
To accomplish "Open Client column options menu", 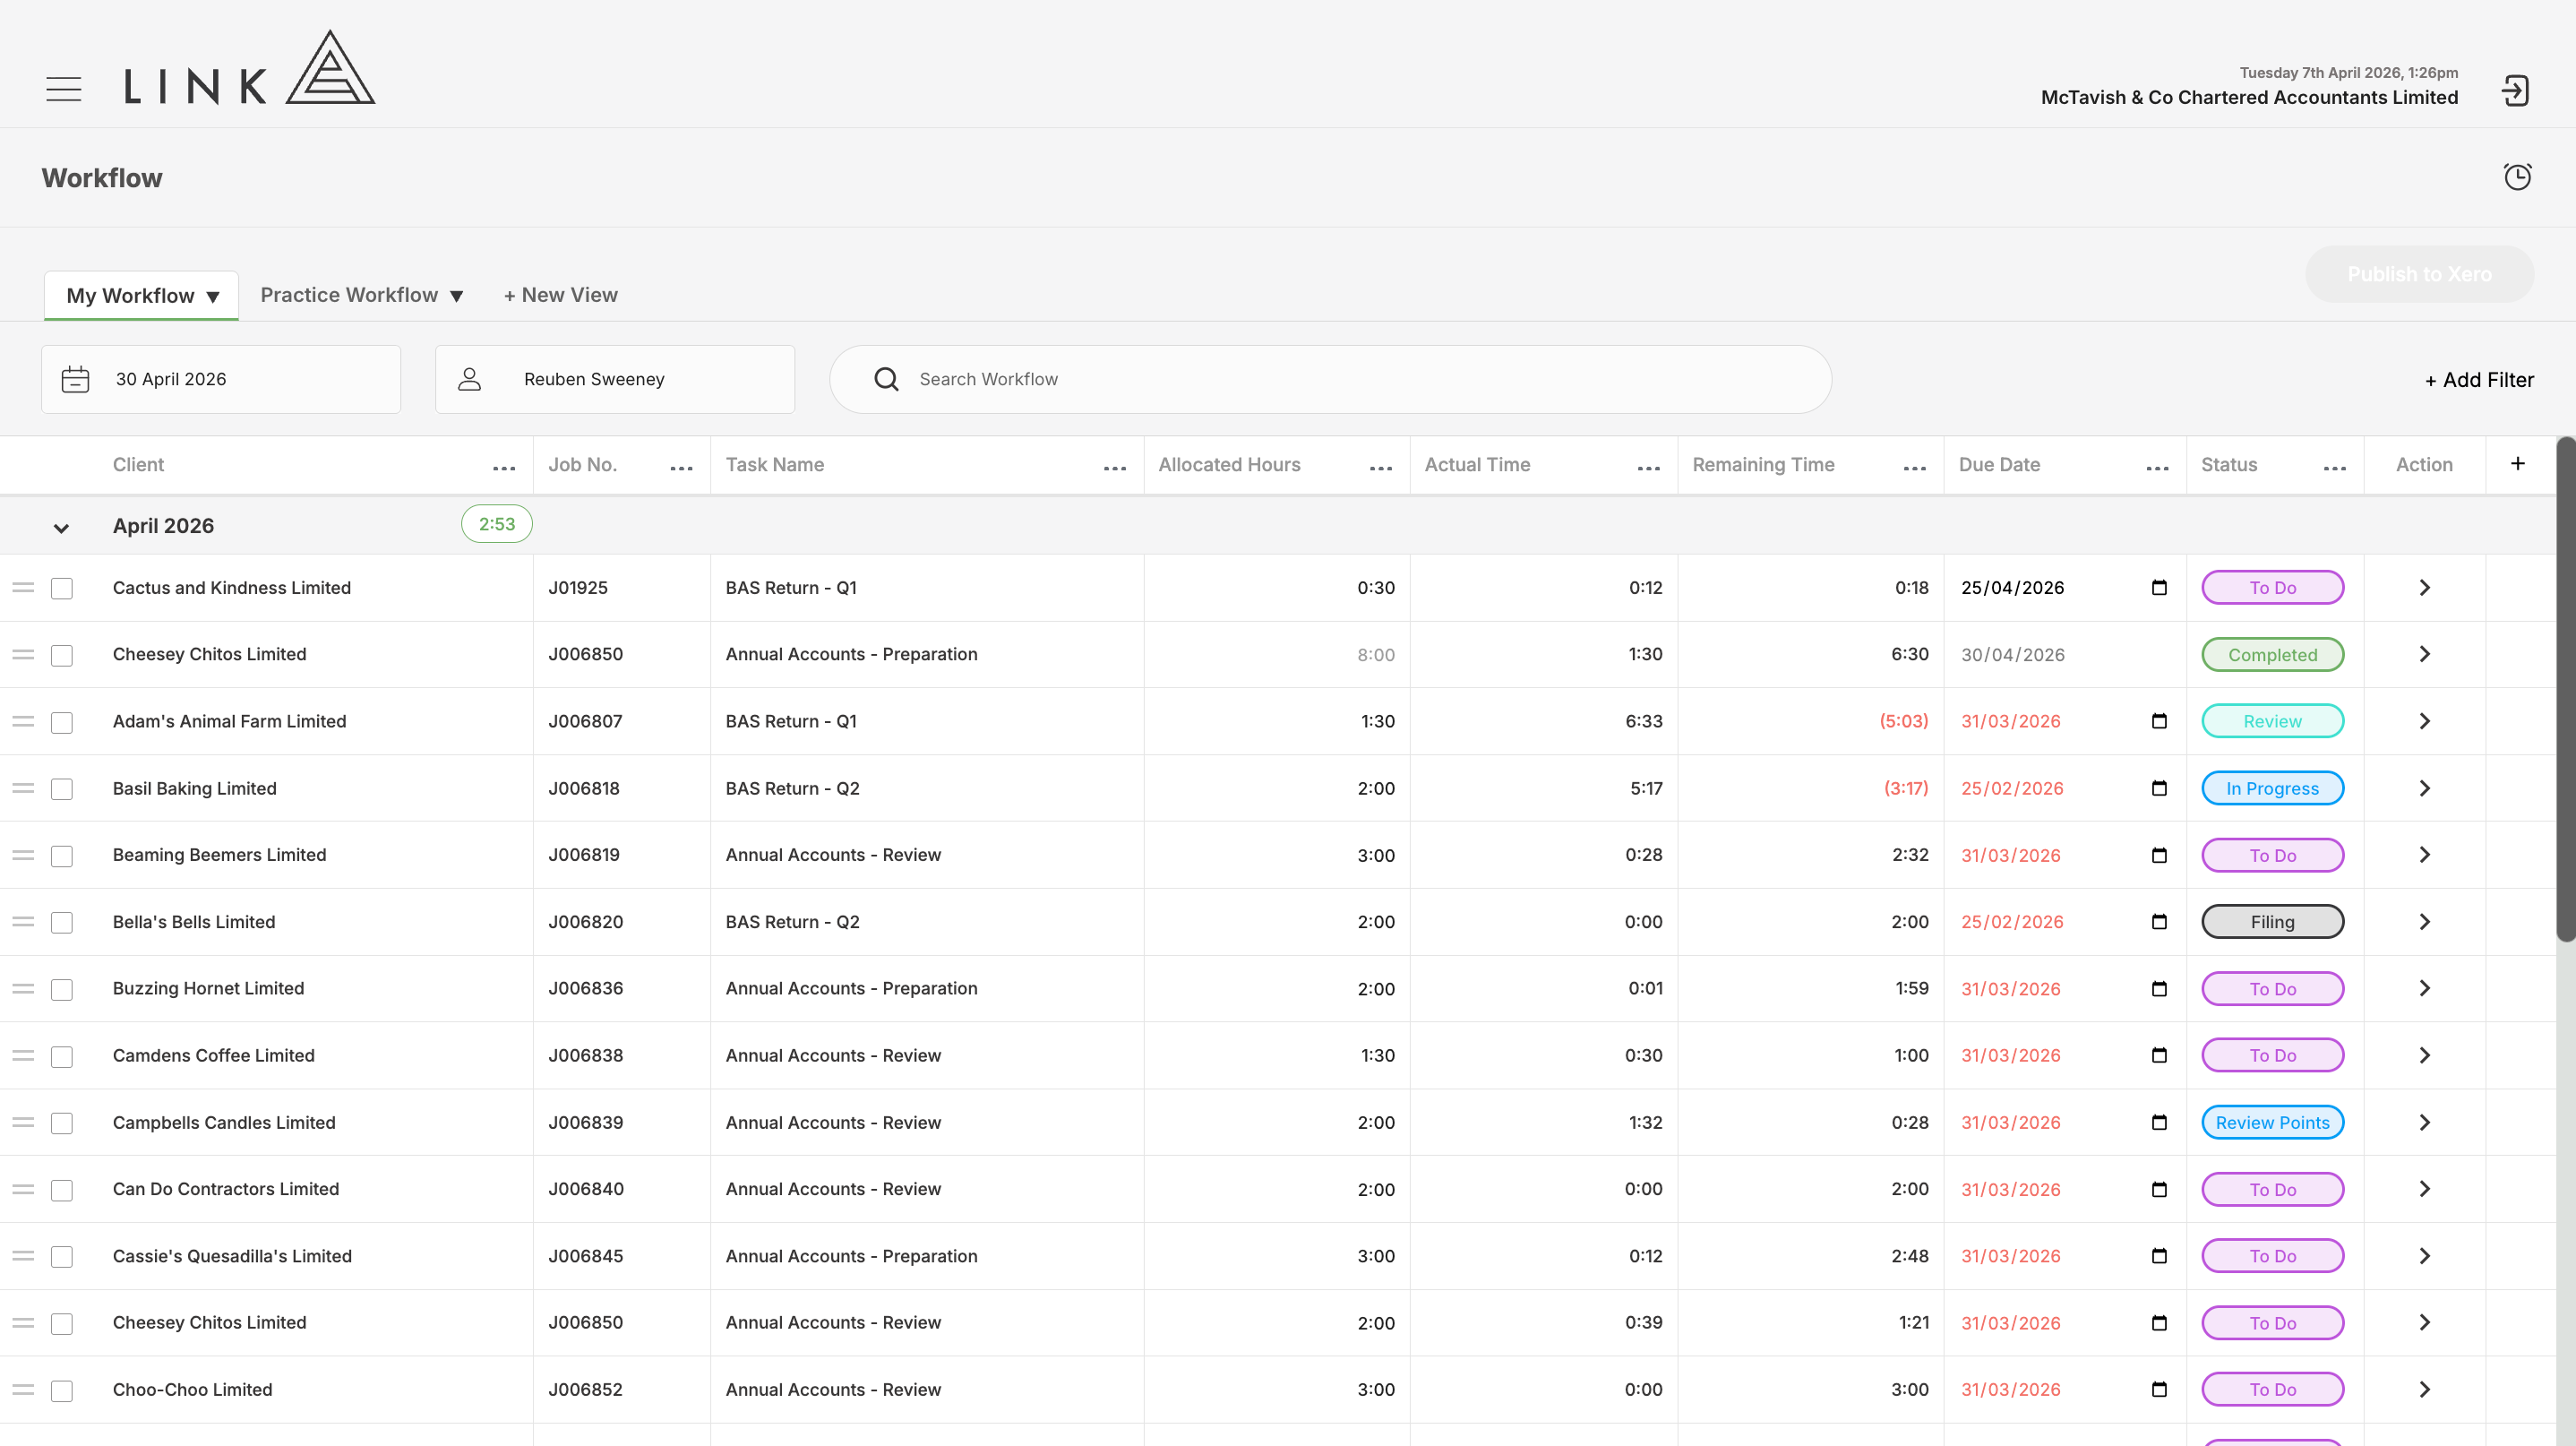I will pyautogui.click(x=504, y=468).
